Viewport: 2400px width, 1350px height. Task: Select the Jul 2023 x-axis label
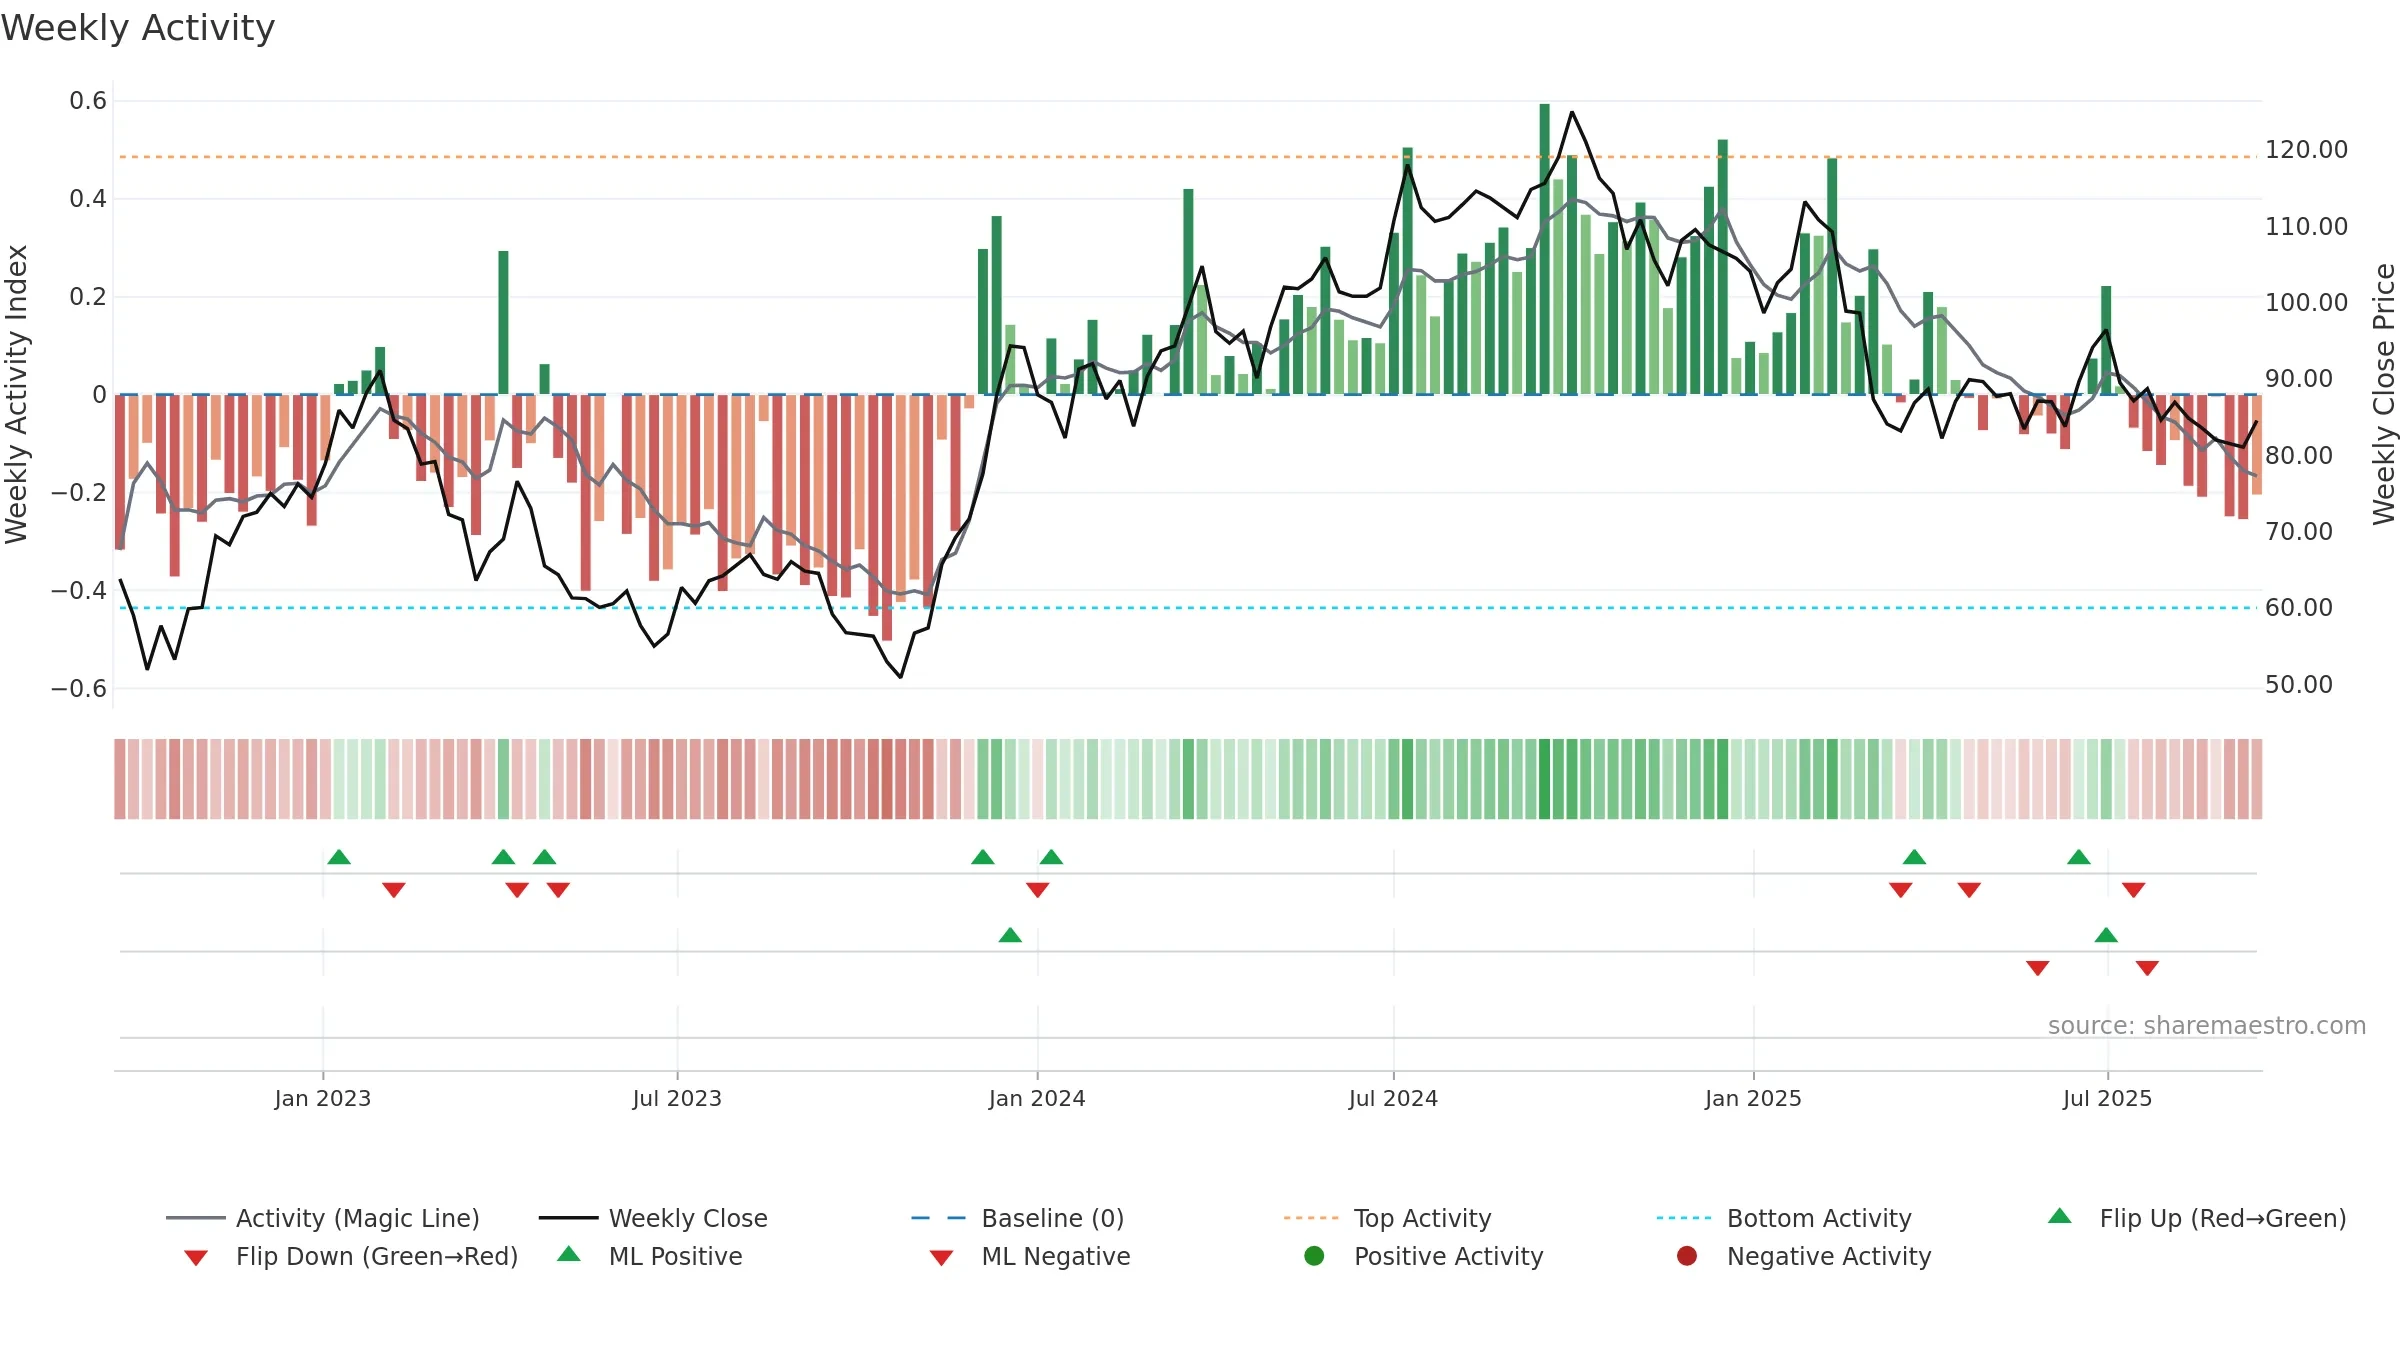pos(677,1098)
